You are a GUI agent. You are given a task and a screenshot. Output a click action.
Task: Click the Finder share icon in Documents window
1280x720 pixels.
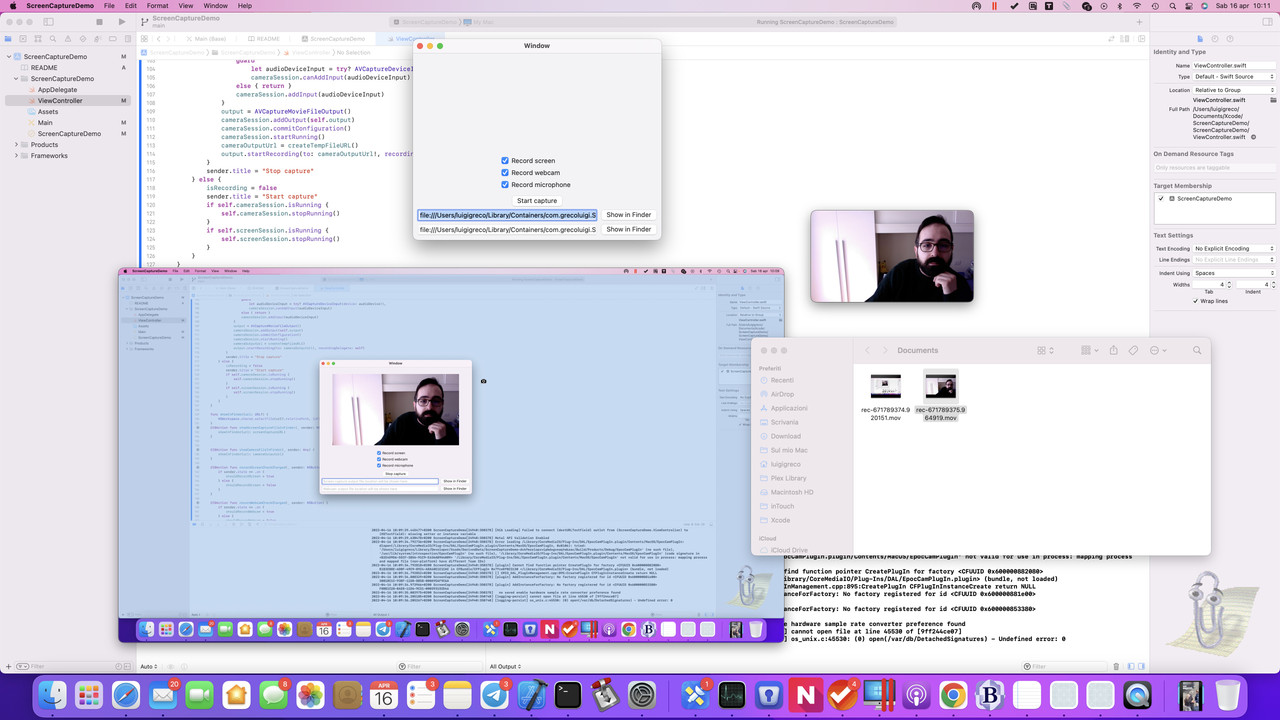[x=1113, y=350]
